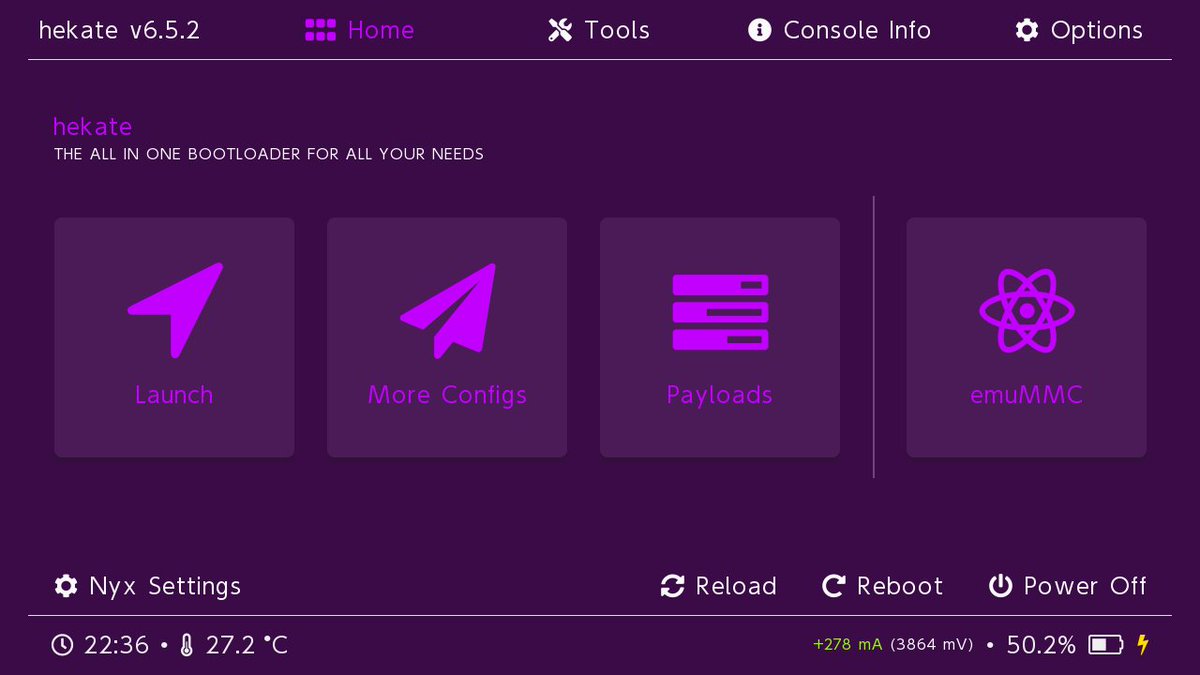Open the emuMMC atom icon
Viewport: 1200px width, 675px height.
click(x=1026, y=311)
